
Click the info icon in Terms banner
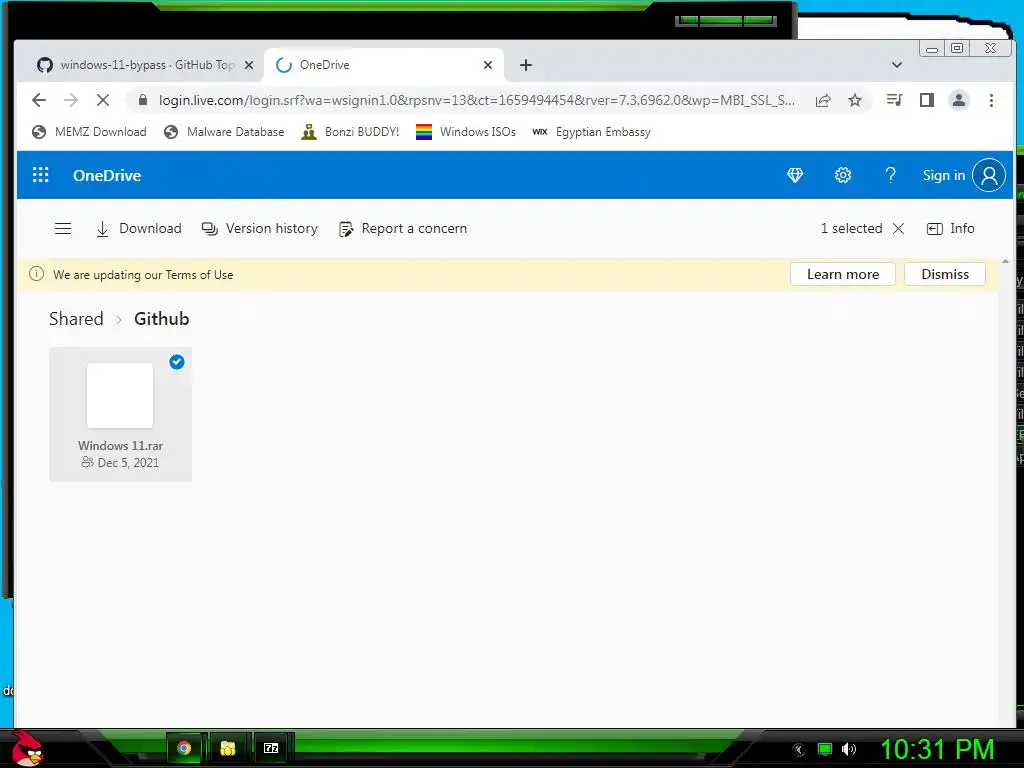(37, 274)
